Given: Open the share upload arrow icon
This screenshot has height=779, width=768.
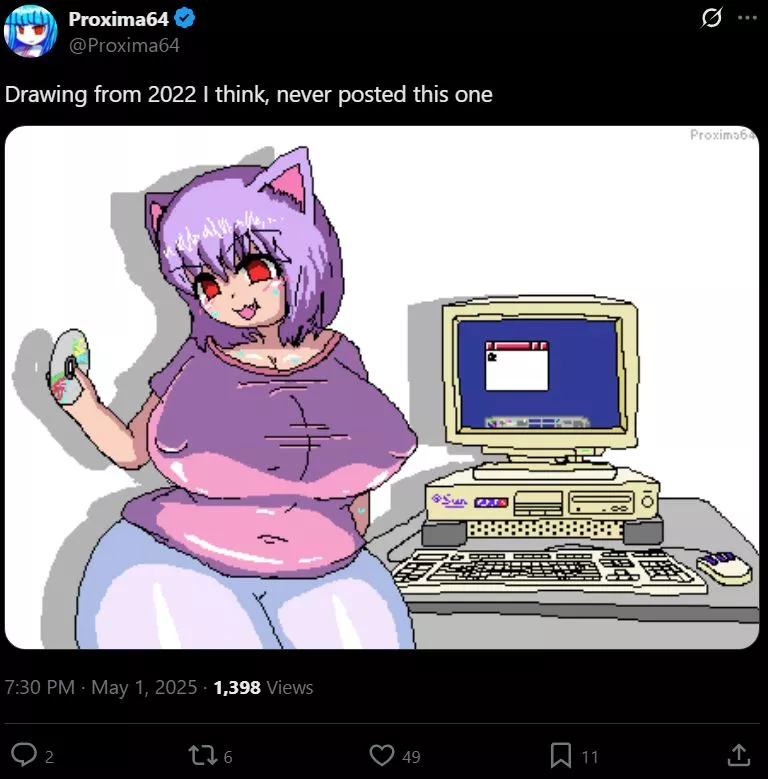Looking at the screenshot, I should tap(739, 755).
